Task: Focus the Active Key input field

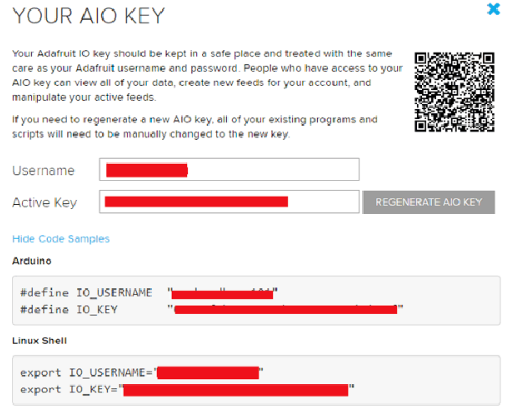Action: click(229, 202)
